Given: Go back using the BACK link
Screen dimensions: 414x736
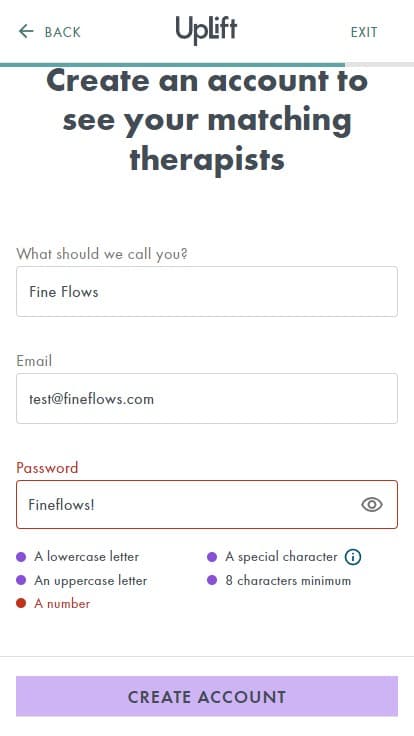Looking at the screenshot, I should (x=49, y=32).
